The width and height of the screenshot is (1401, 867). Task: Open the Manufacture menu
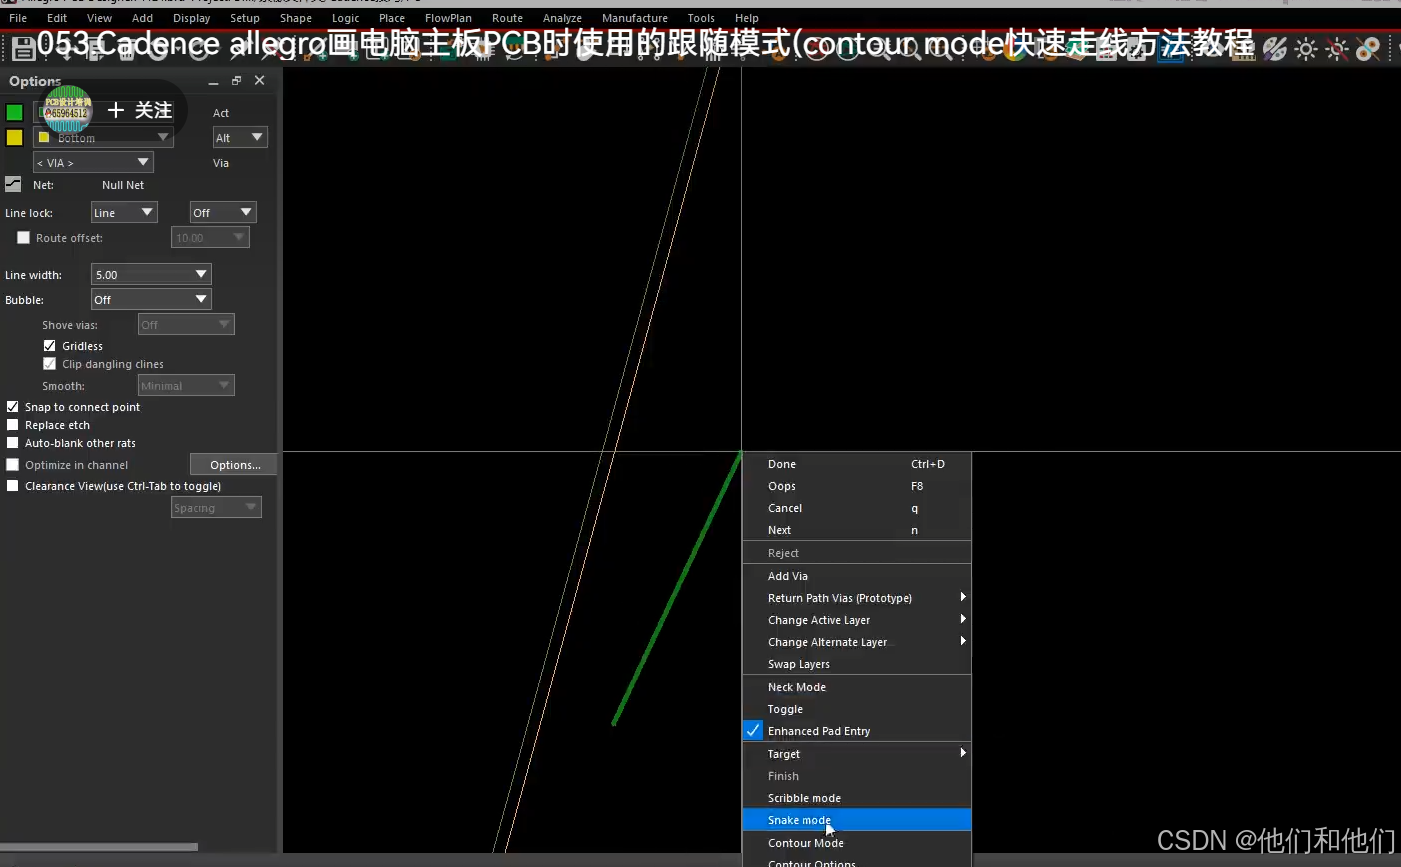635,18
